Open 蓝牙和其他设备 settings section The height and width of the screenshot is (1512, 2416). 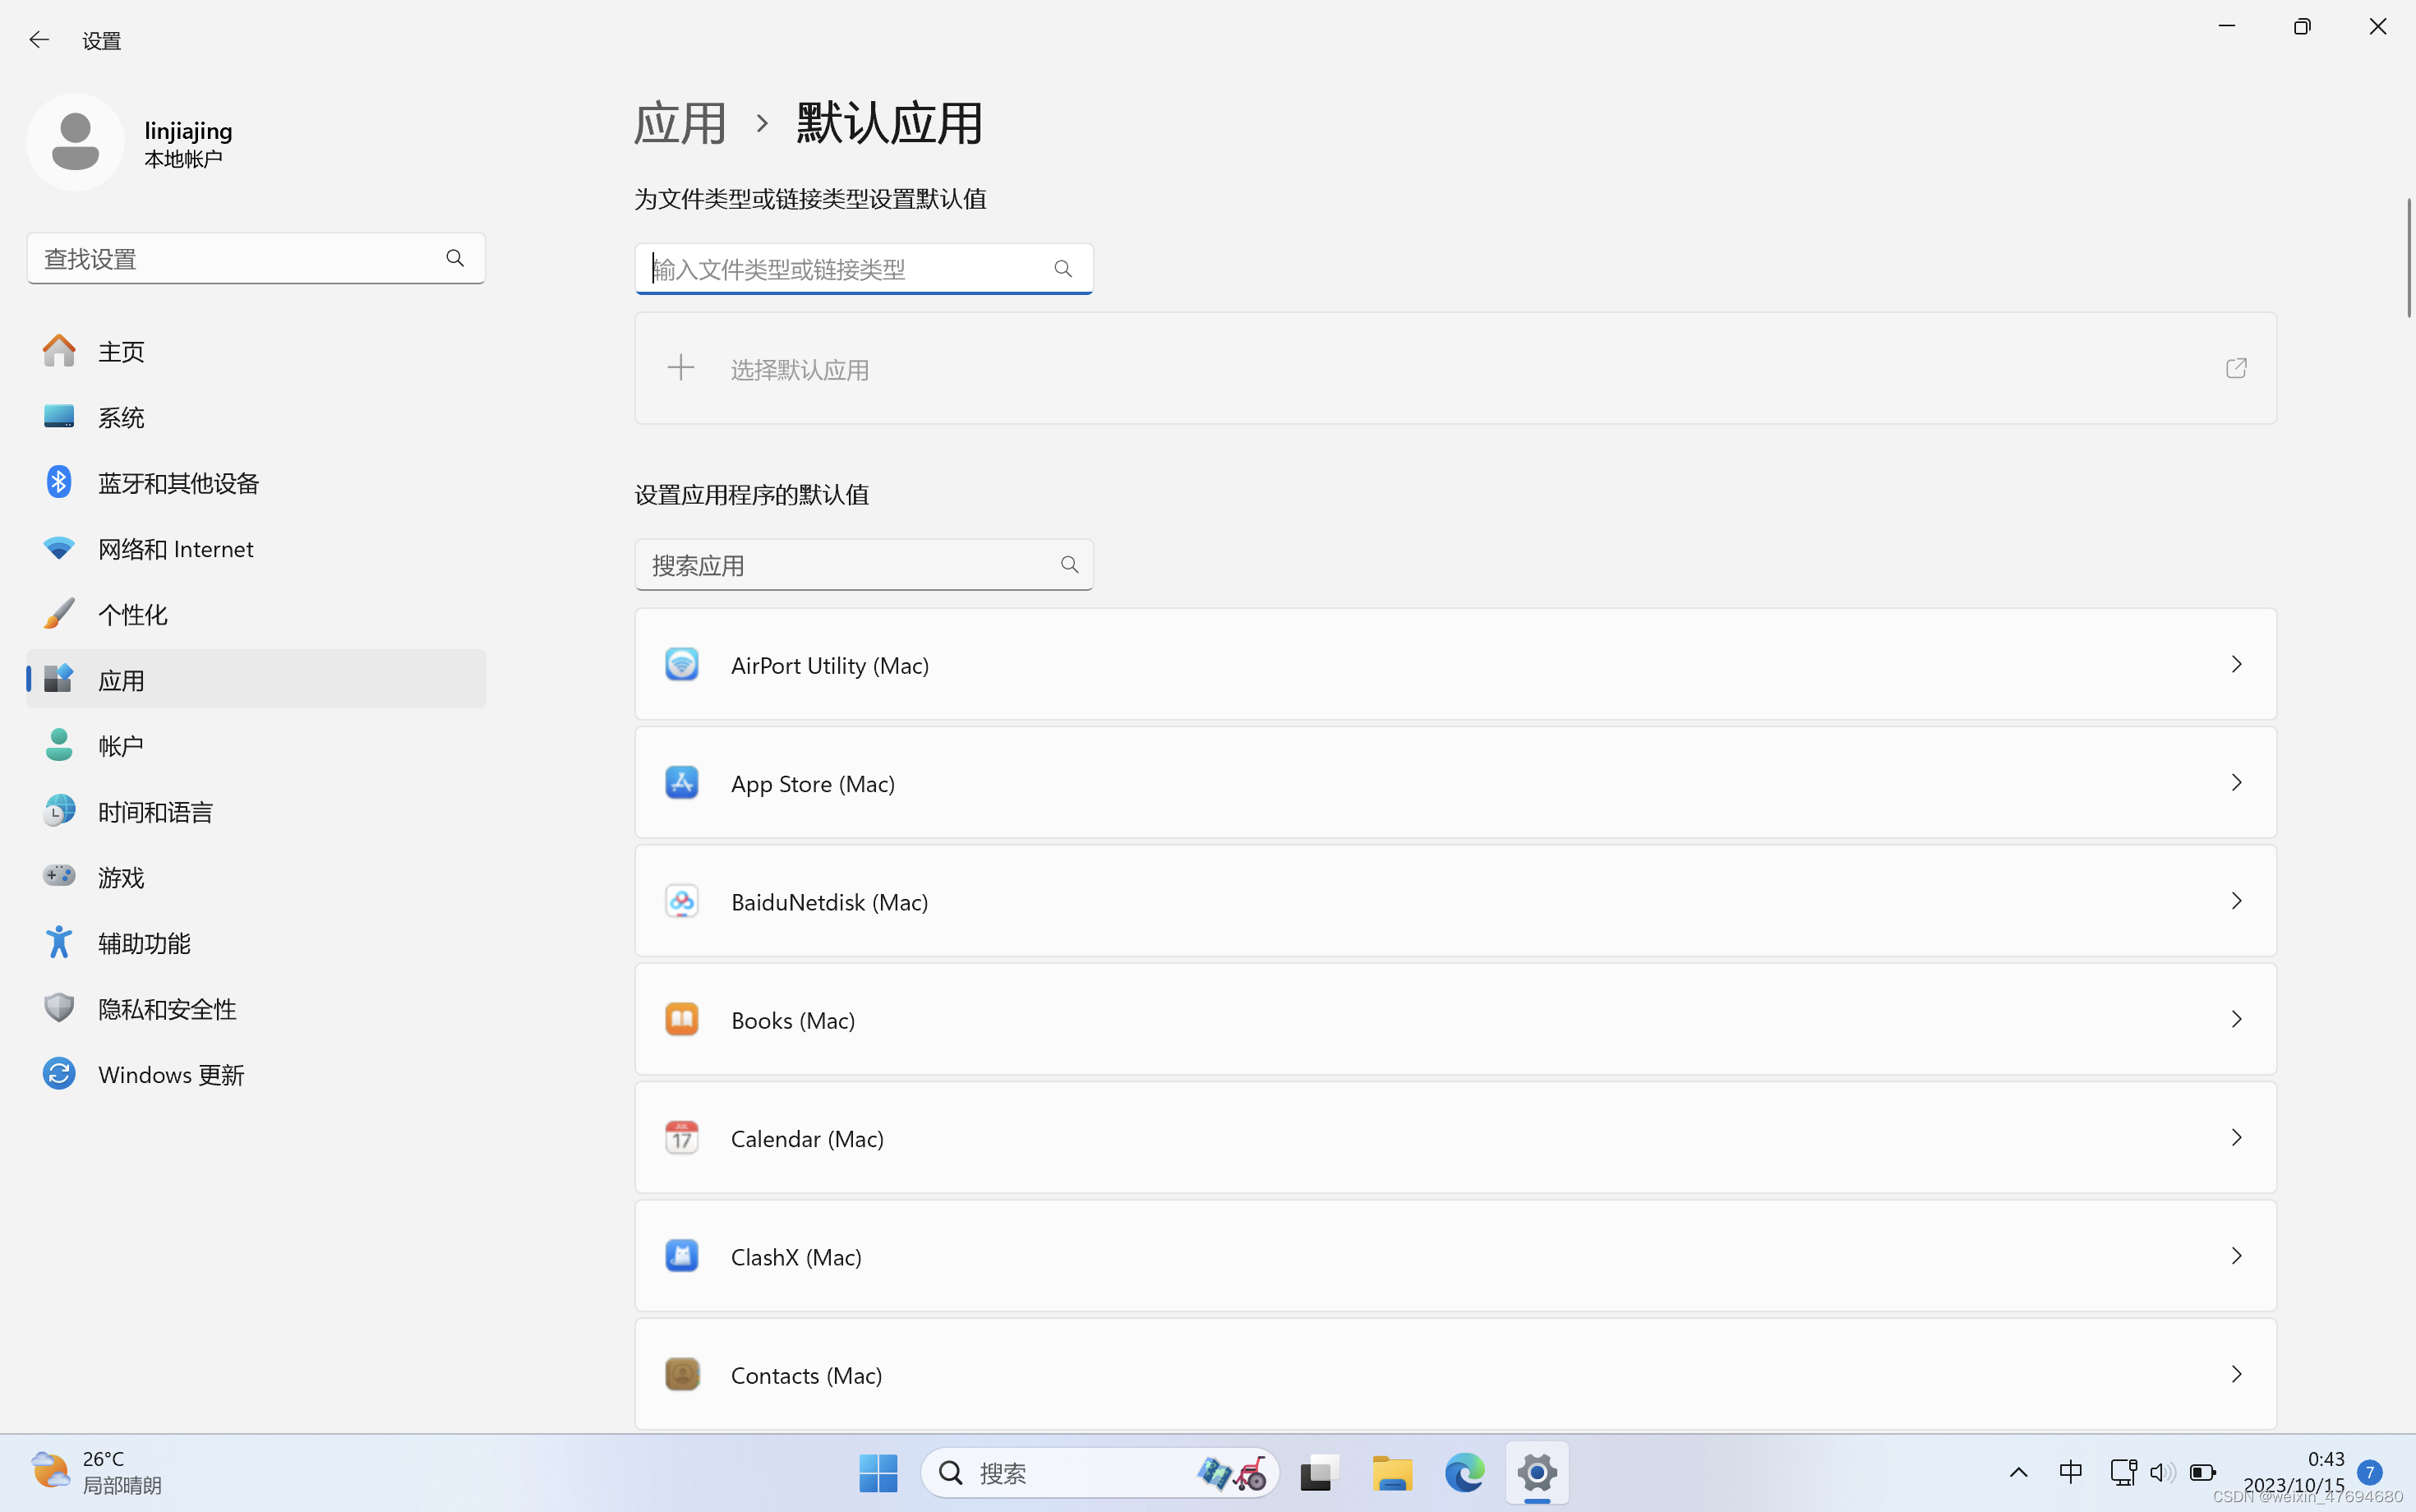[178, 484]
